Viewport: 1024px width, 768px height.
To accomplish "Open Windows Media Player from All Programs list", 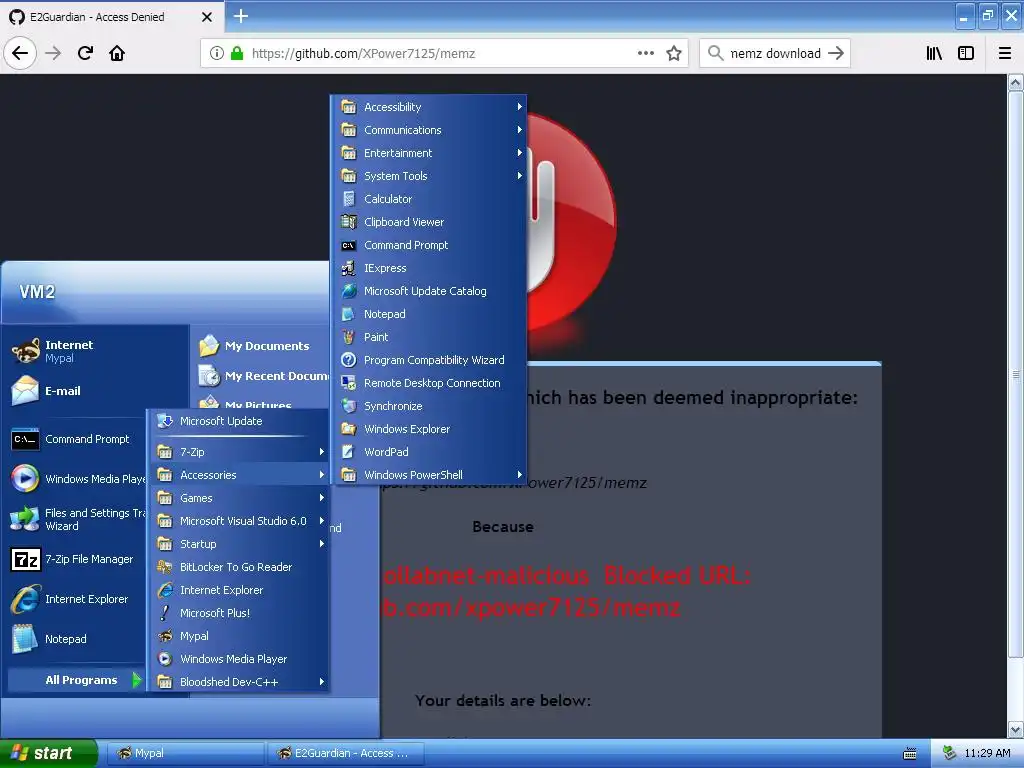I will pyautogui.click(x=238, y=659).
